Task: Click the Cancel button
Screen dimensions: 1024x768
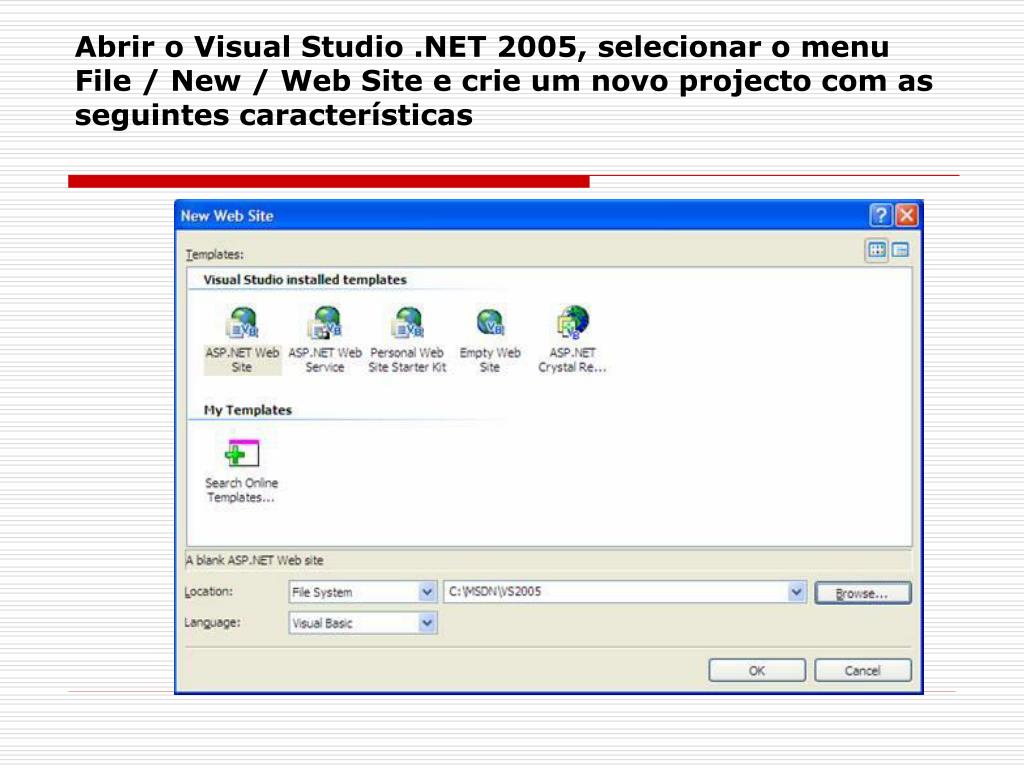Action: point(862,671)
